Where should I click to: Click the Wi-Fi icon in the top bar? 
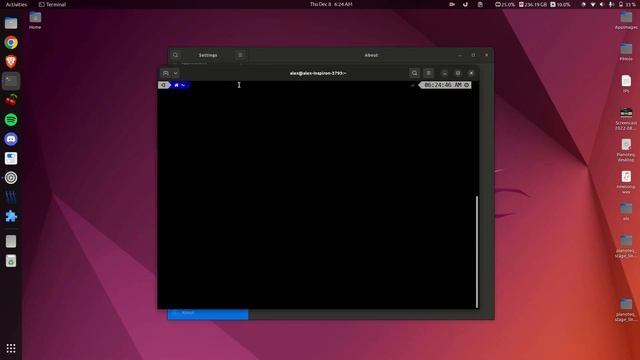[593, 4]
